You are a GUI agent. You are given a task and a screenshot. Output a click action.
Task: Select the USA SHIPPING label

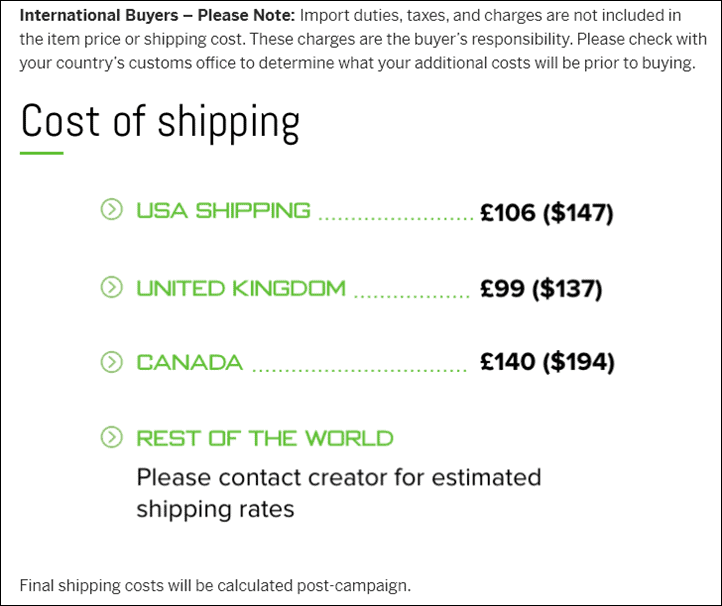(x=223, y=211)
